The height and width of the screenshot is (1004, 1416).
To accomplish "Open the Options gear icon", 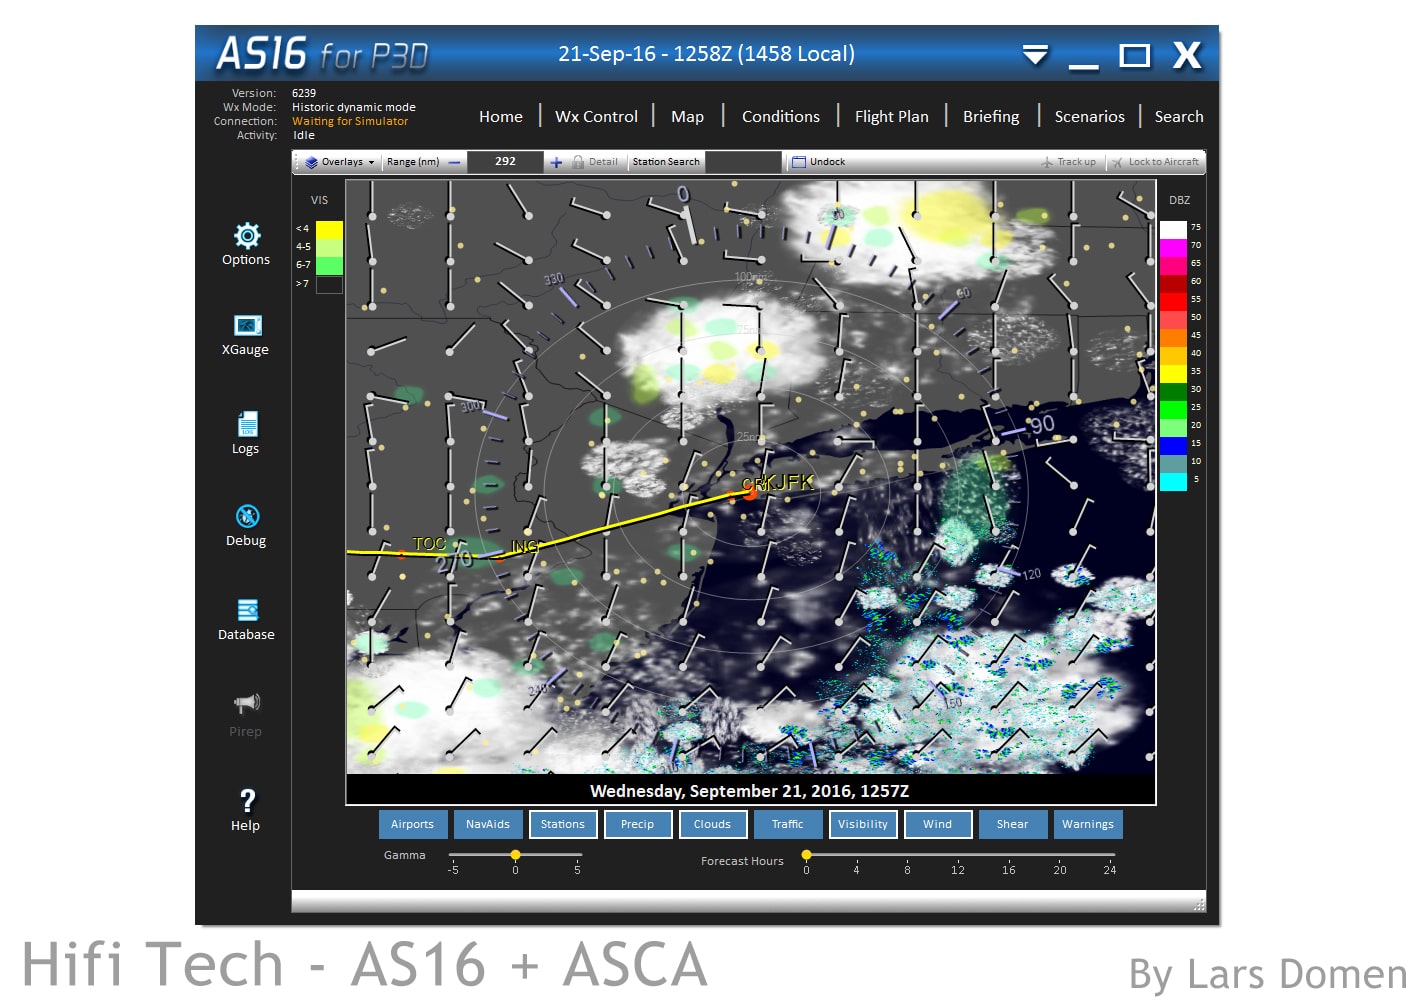I will (x=247, y=236).
